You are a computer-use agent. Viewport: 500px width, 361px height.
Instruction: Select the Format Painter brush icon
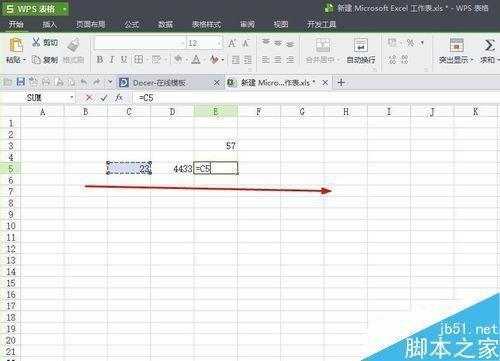point(74,45)
